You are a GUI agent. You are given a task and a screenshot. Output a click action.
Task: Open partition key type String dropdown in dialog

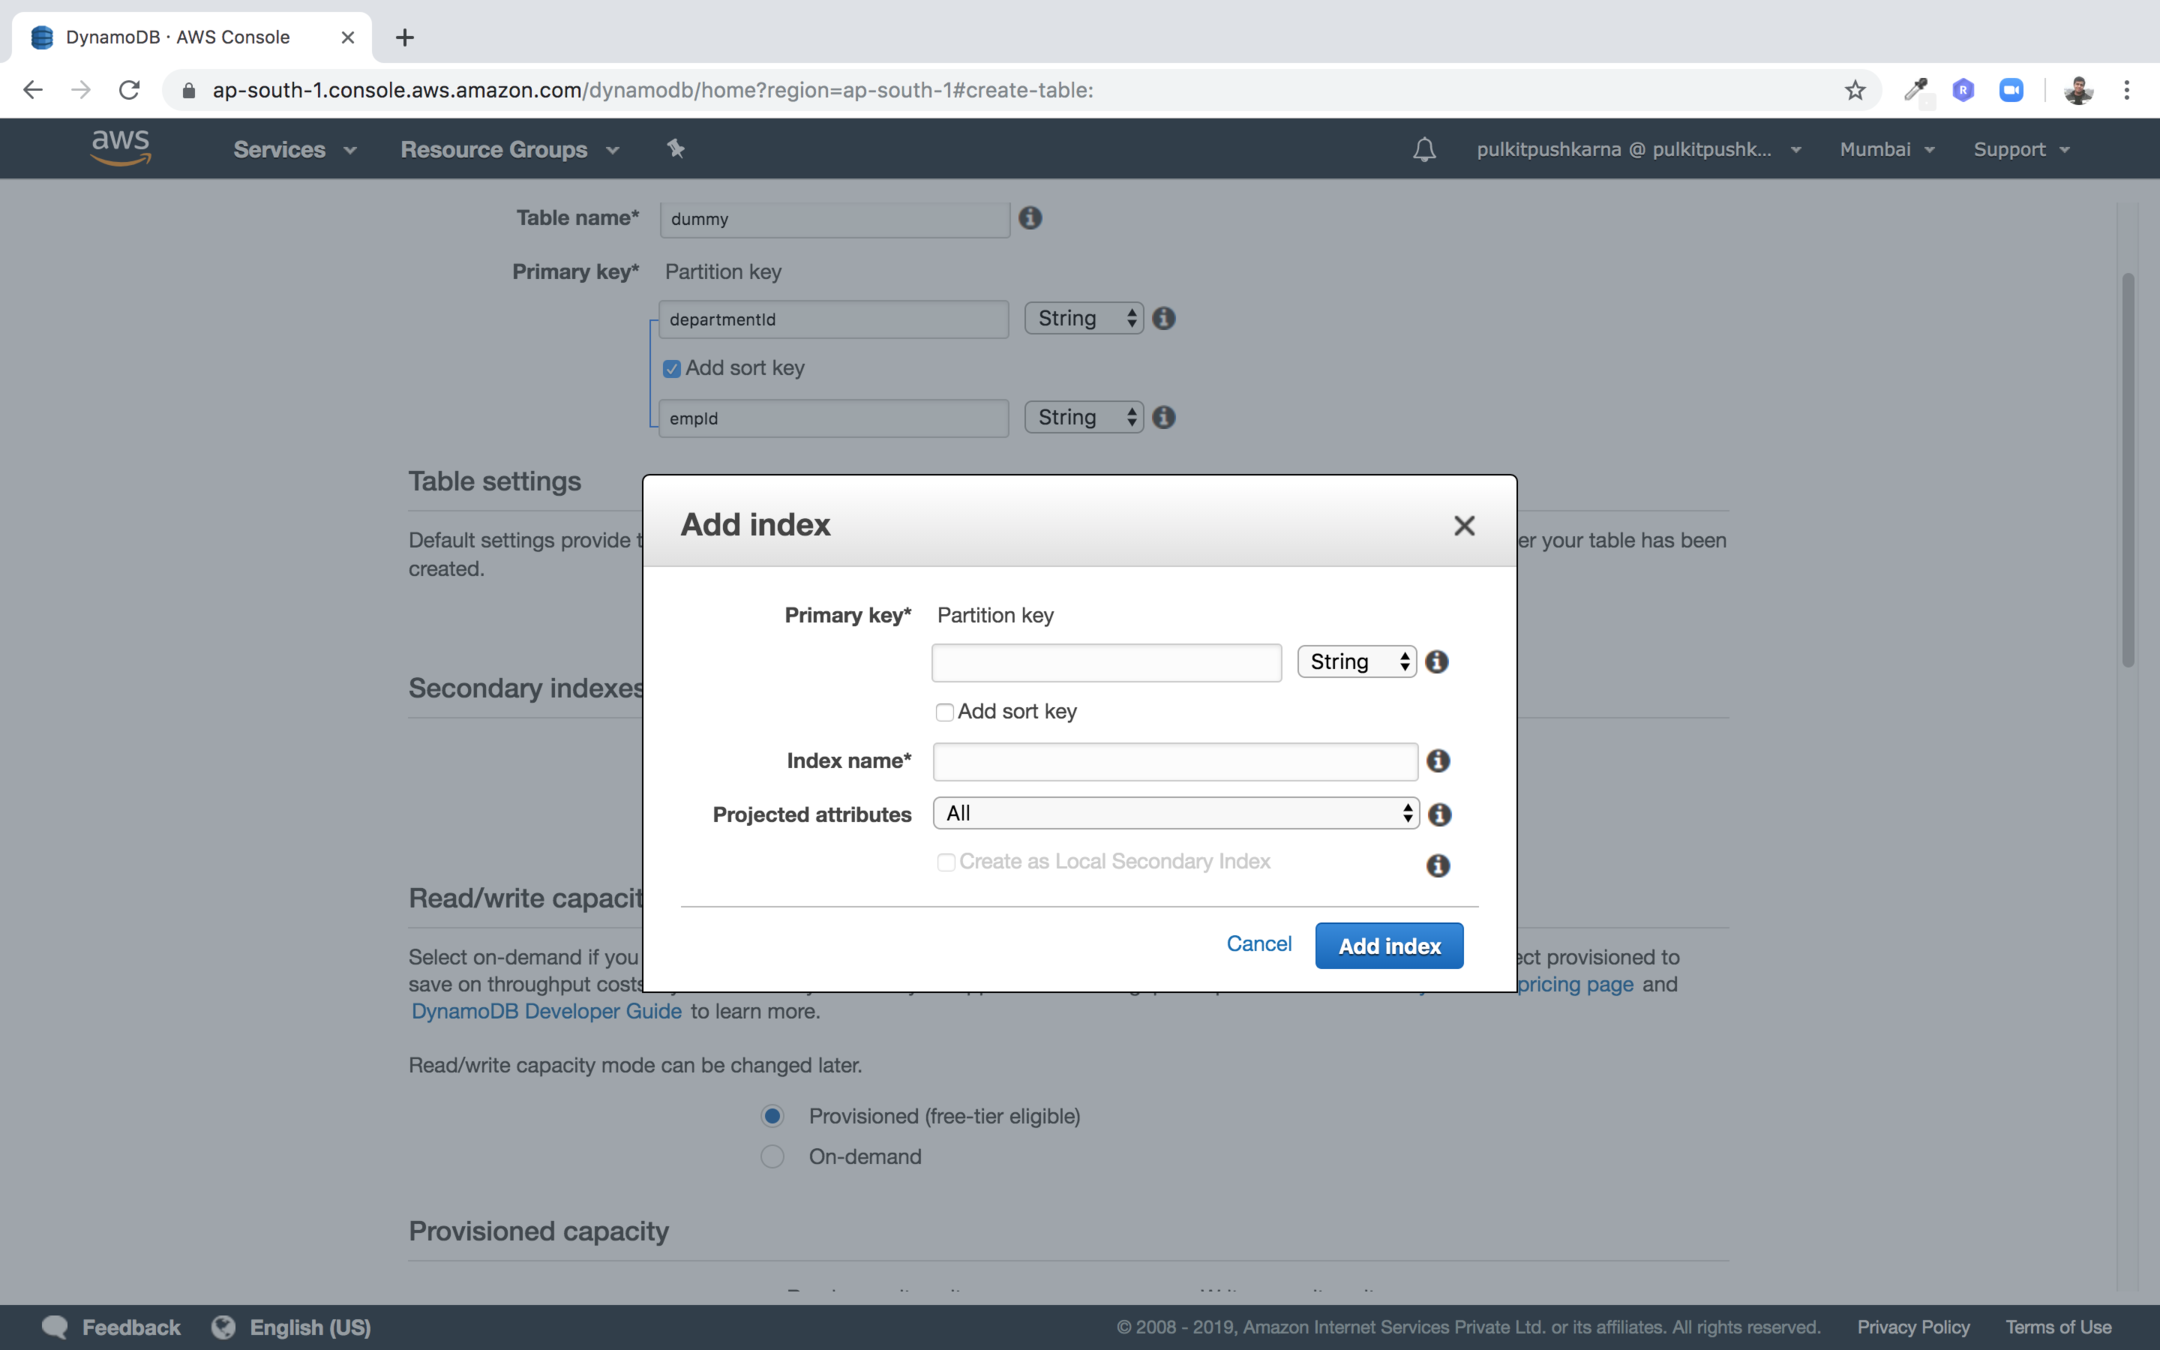(x=1356, y=662)
